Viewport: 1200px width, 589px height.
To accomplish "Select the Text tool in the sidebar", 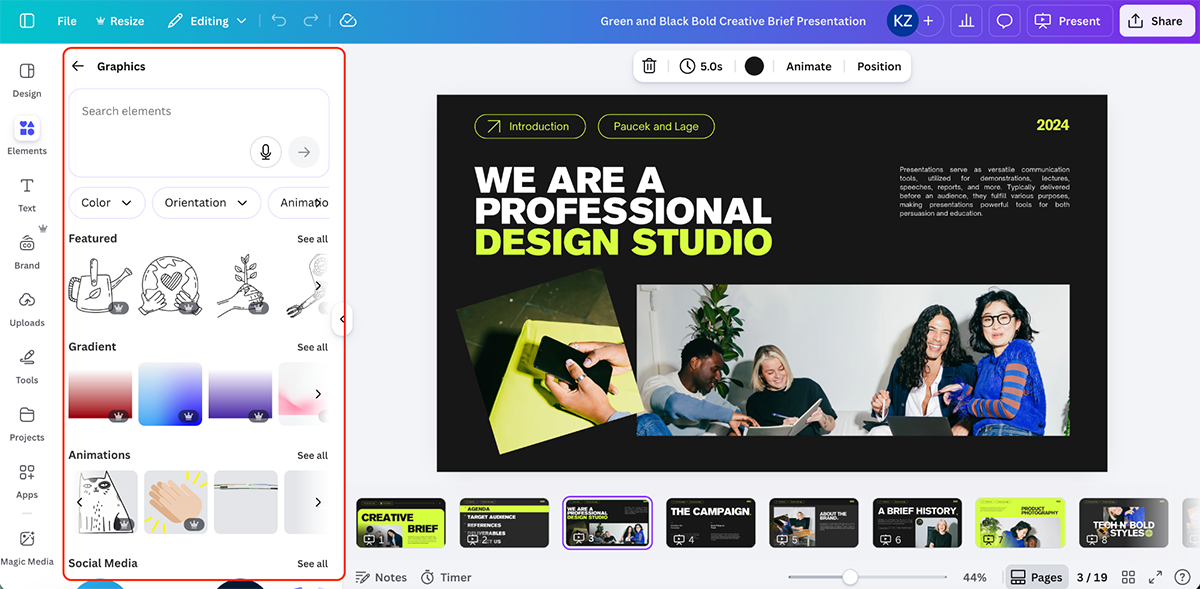I will pos(27,192).
